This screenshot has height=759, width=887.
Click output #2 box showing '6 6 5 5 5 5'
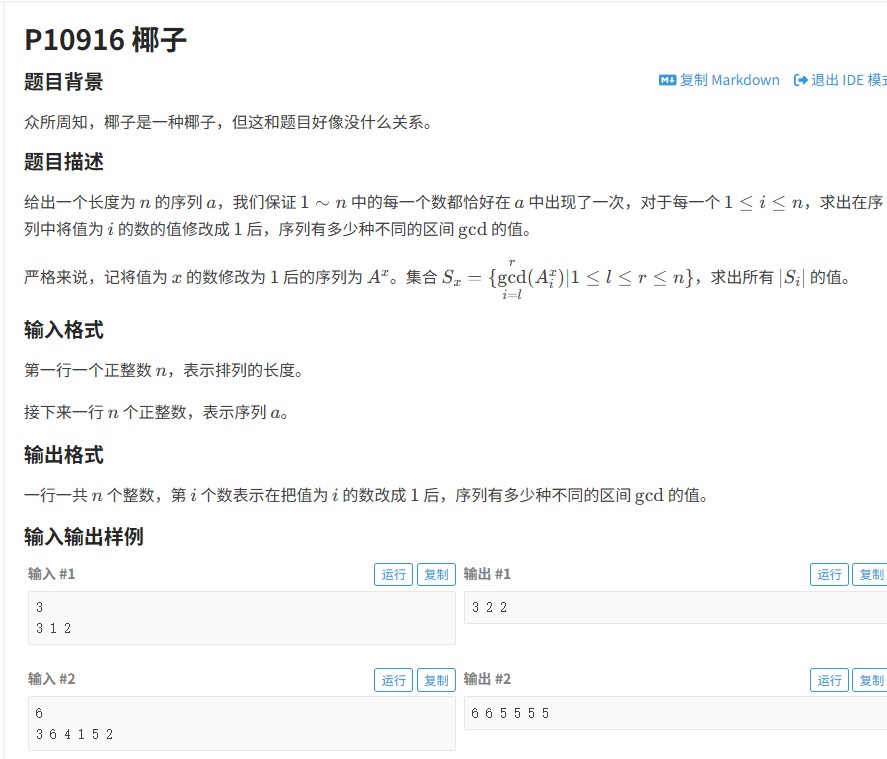click(x=675, y=713)
